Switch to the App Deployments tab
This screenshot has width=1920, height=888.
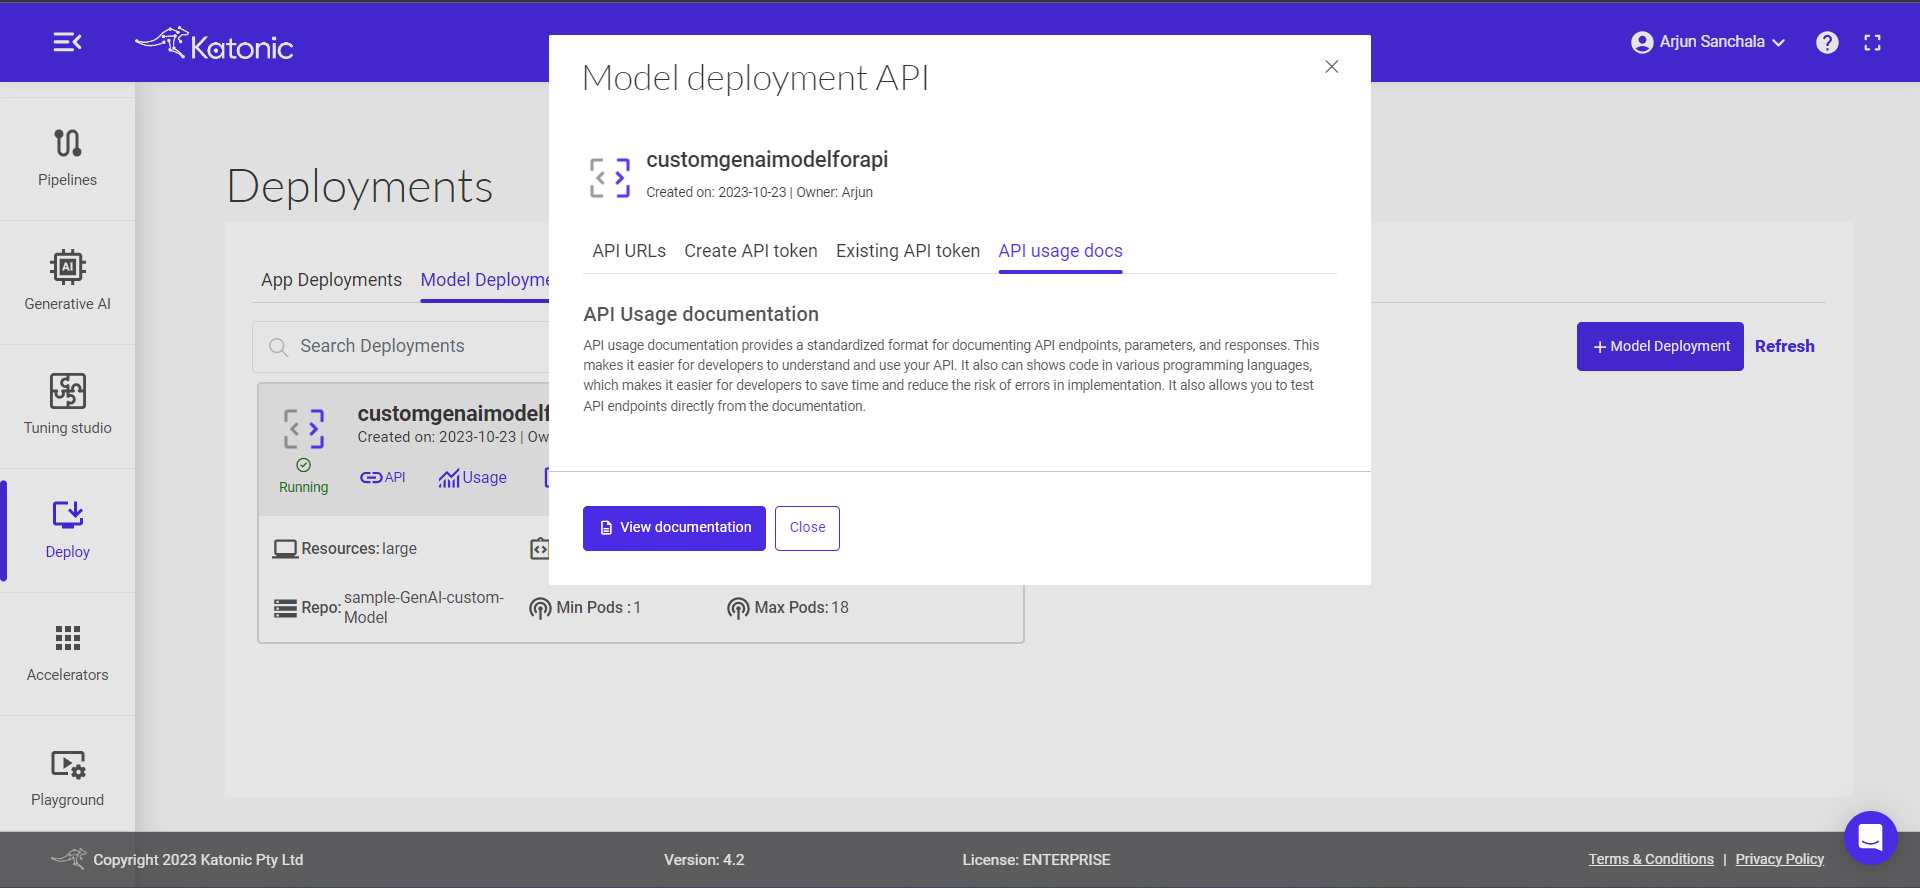pos(331,280)
